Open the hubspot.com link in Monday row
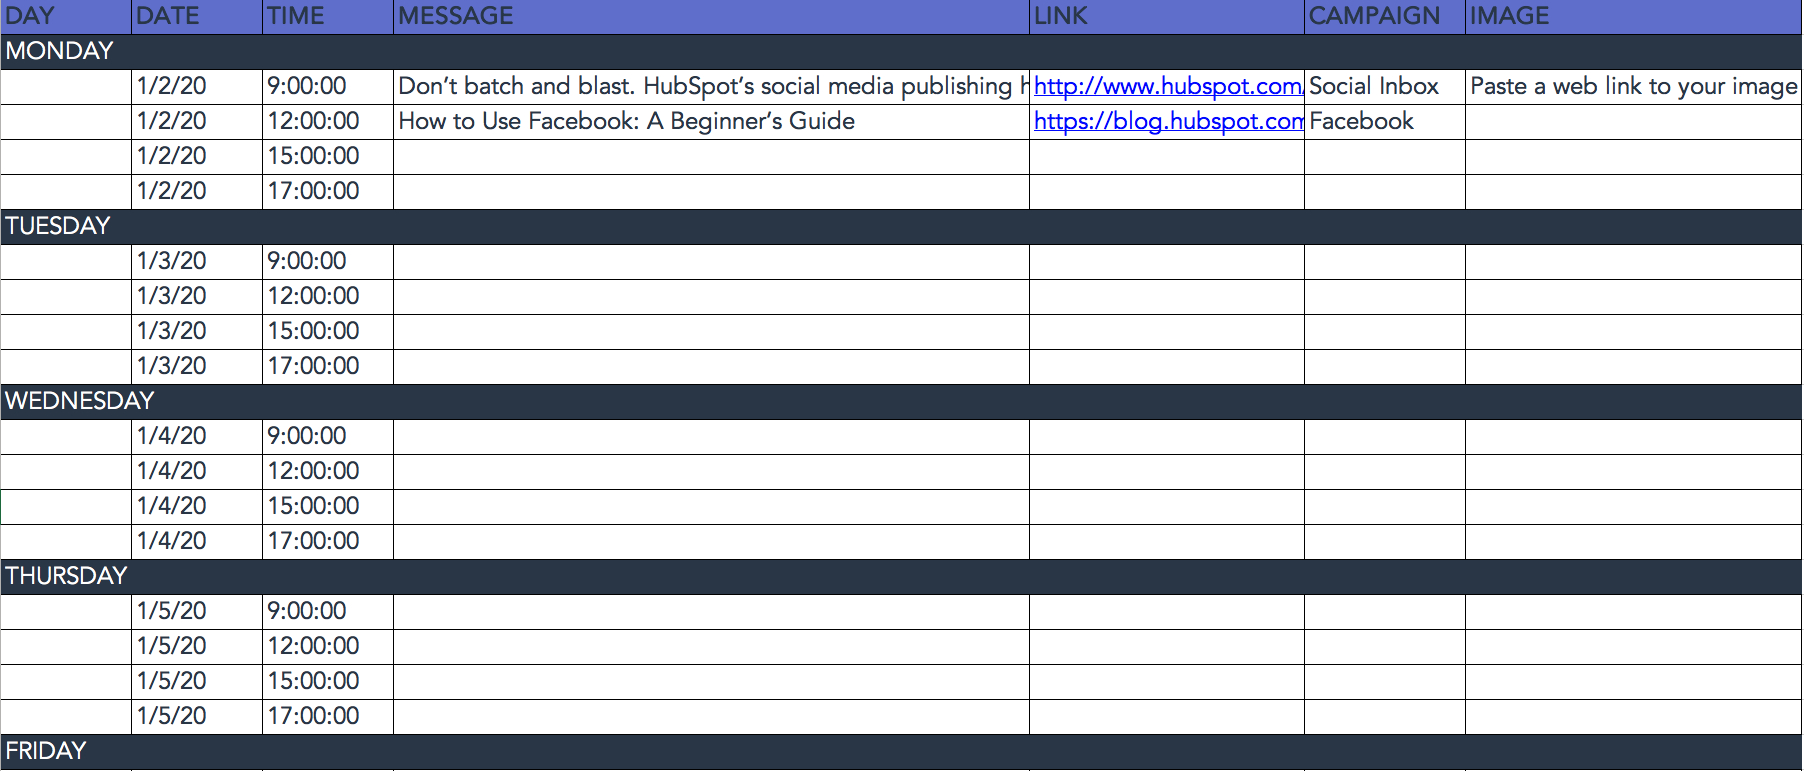 tap(1167, 87)
